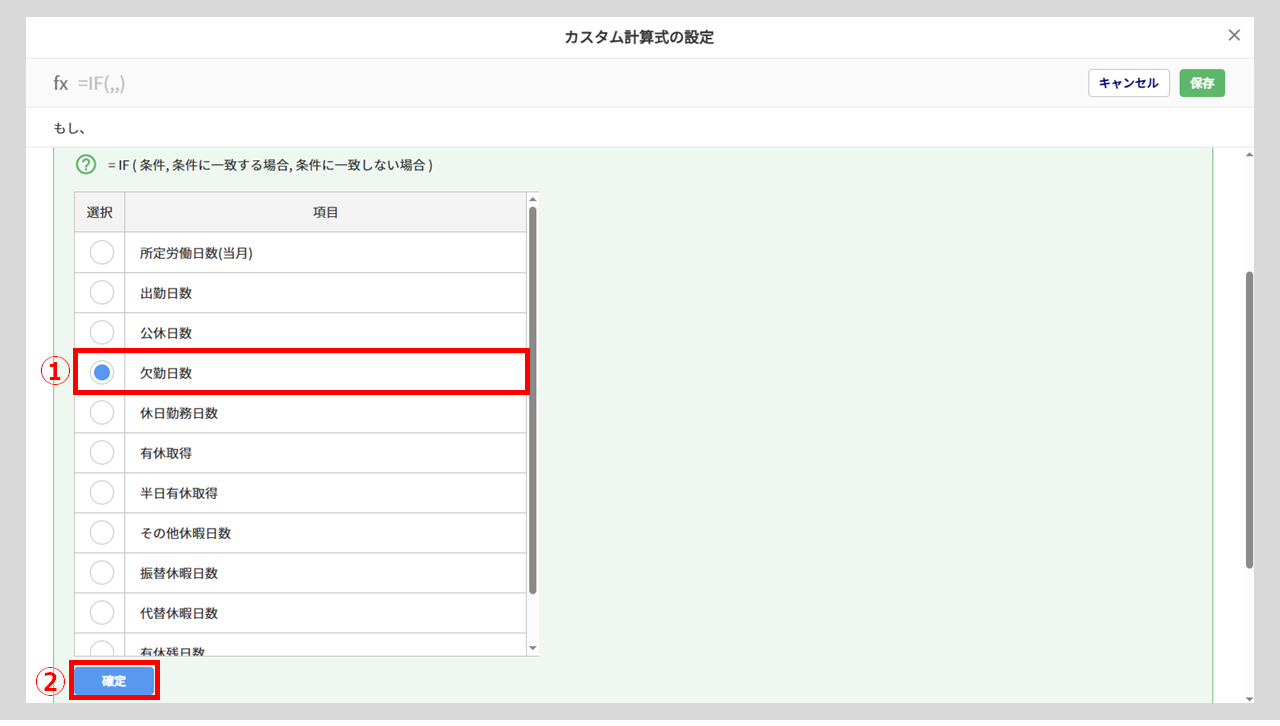Click the item list scrollbar thumb
1280x726 pixels.
pos(532,400)
